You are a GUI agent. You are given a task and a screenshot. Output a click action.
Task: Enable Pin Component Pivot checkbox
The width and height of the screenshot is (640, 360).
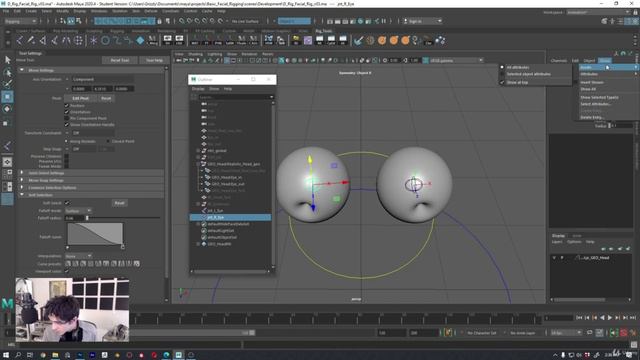pyautogui.click(x=67, y=118)
